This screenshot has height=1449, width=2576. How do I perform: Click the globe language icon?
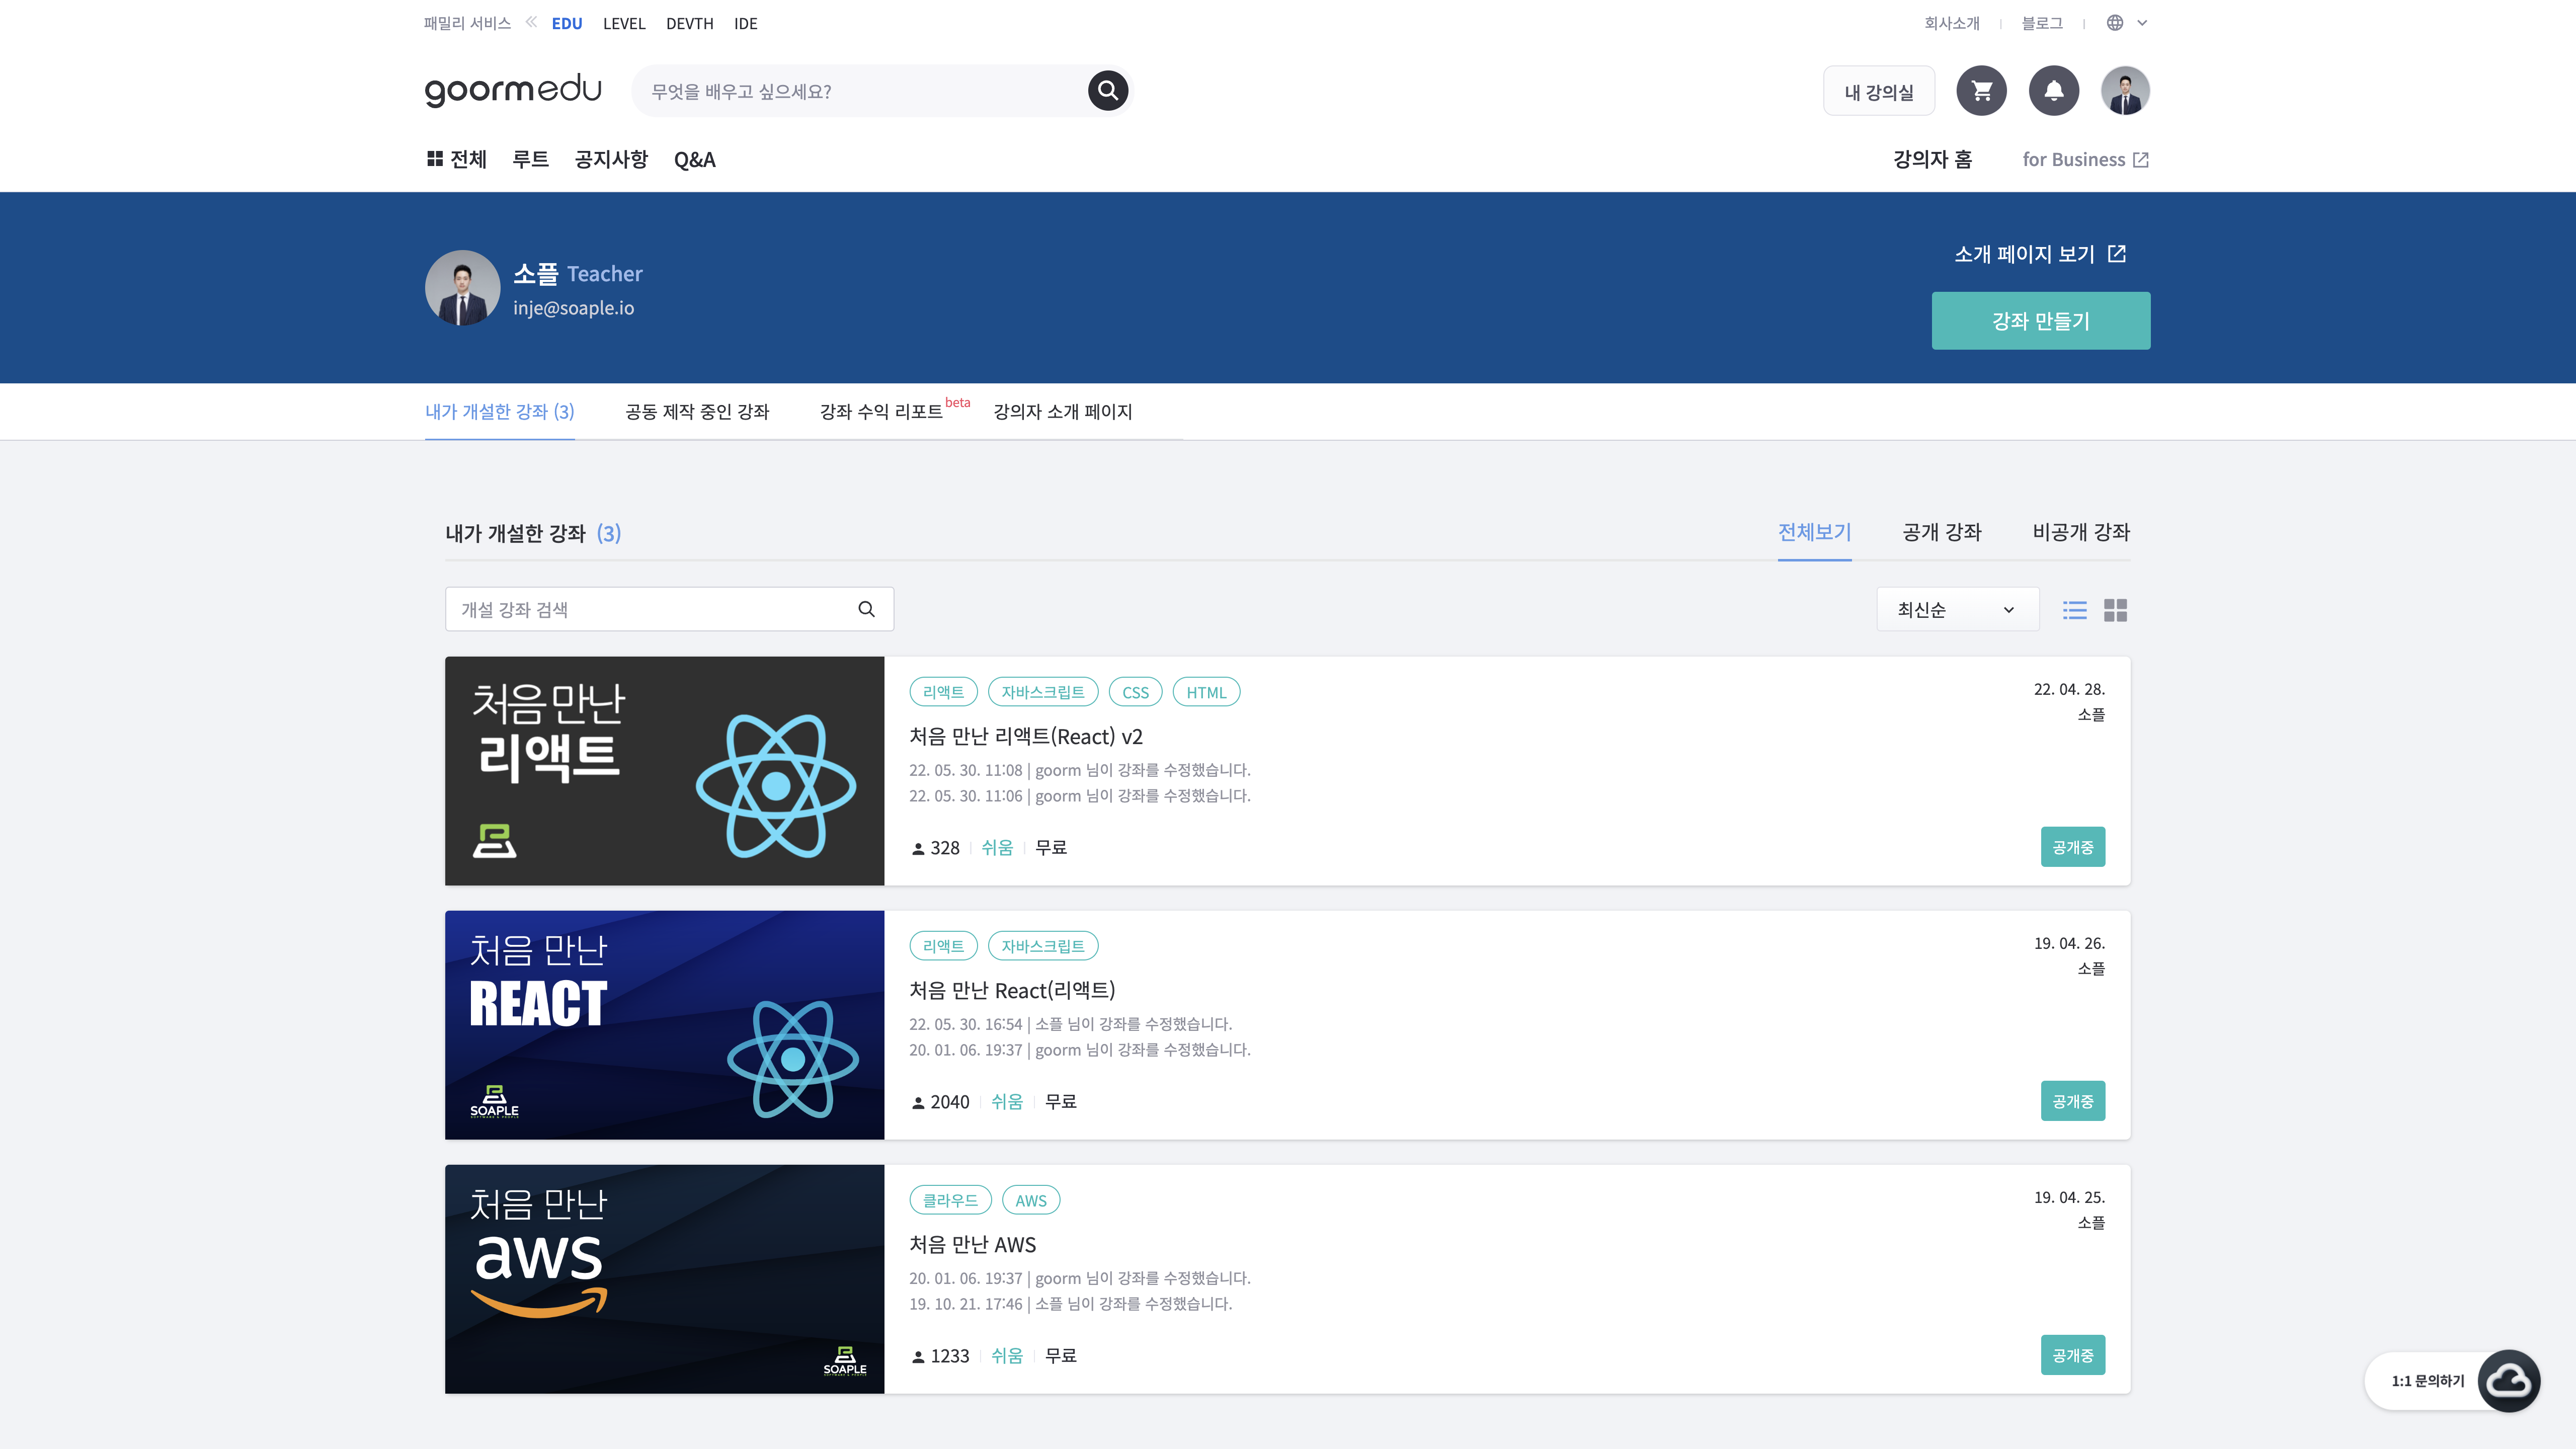2115,23
